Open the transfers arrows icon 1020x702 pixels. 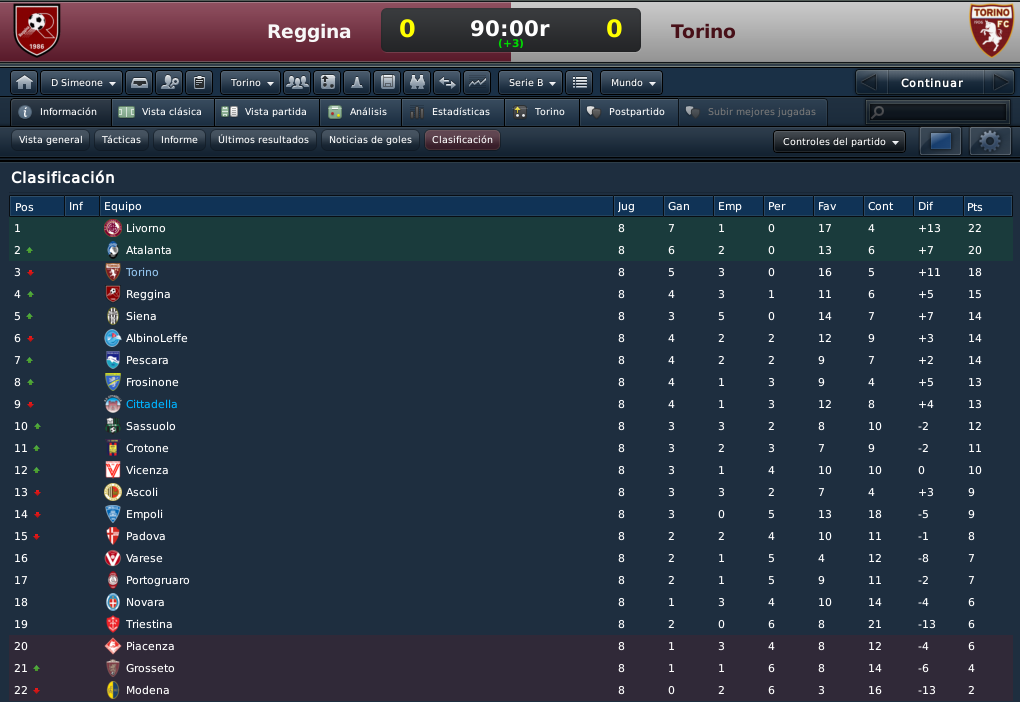[447, 83]
